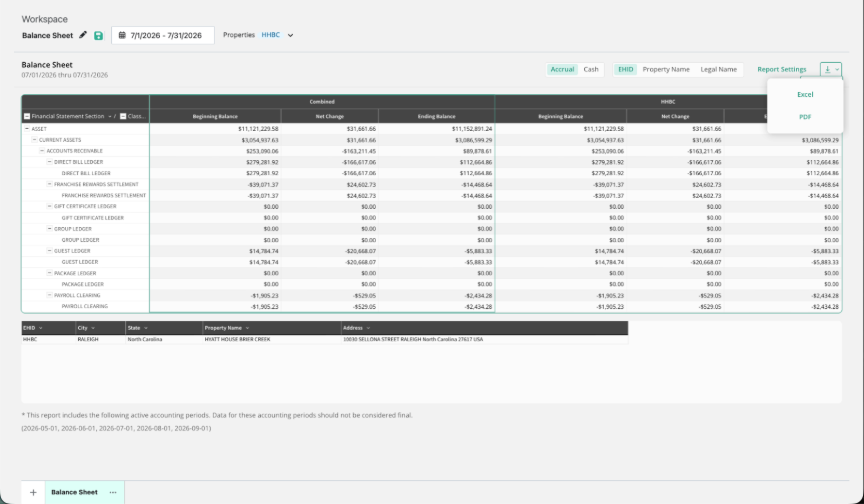The width and height of the screenshot is (864, 504).
Task: Collapse all Financial Statement Section groups icon
Action: pyautogui.click(x=26, y=116)
